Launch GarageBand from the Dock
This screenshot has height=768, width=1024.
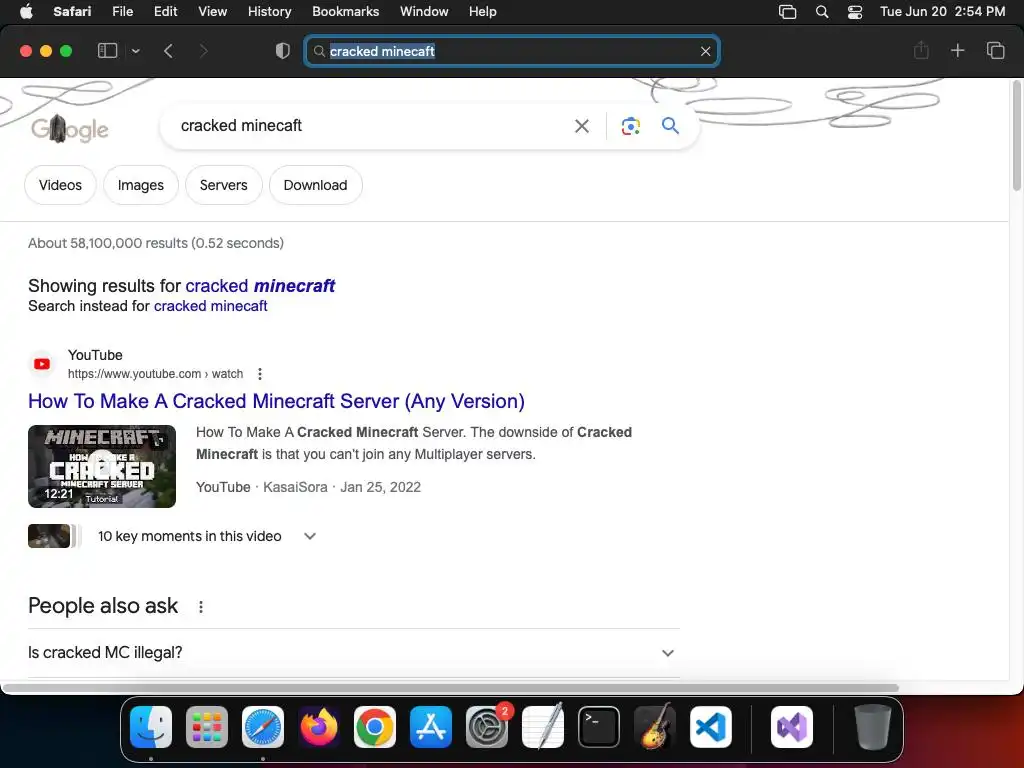click(655, 727)
